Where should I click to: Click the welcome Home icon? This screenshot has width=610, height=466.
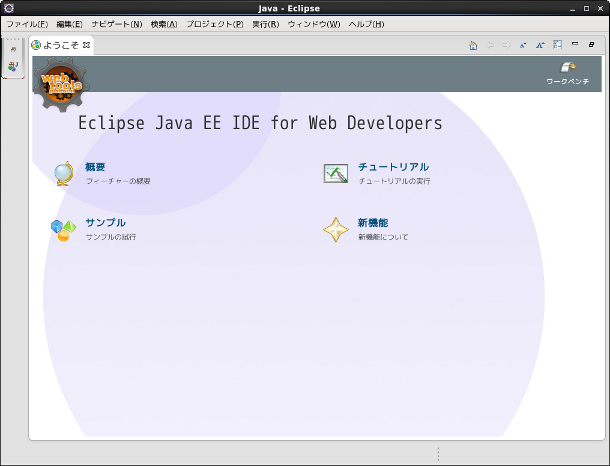(473, 45)
